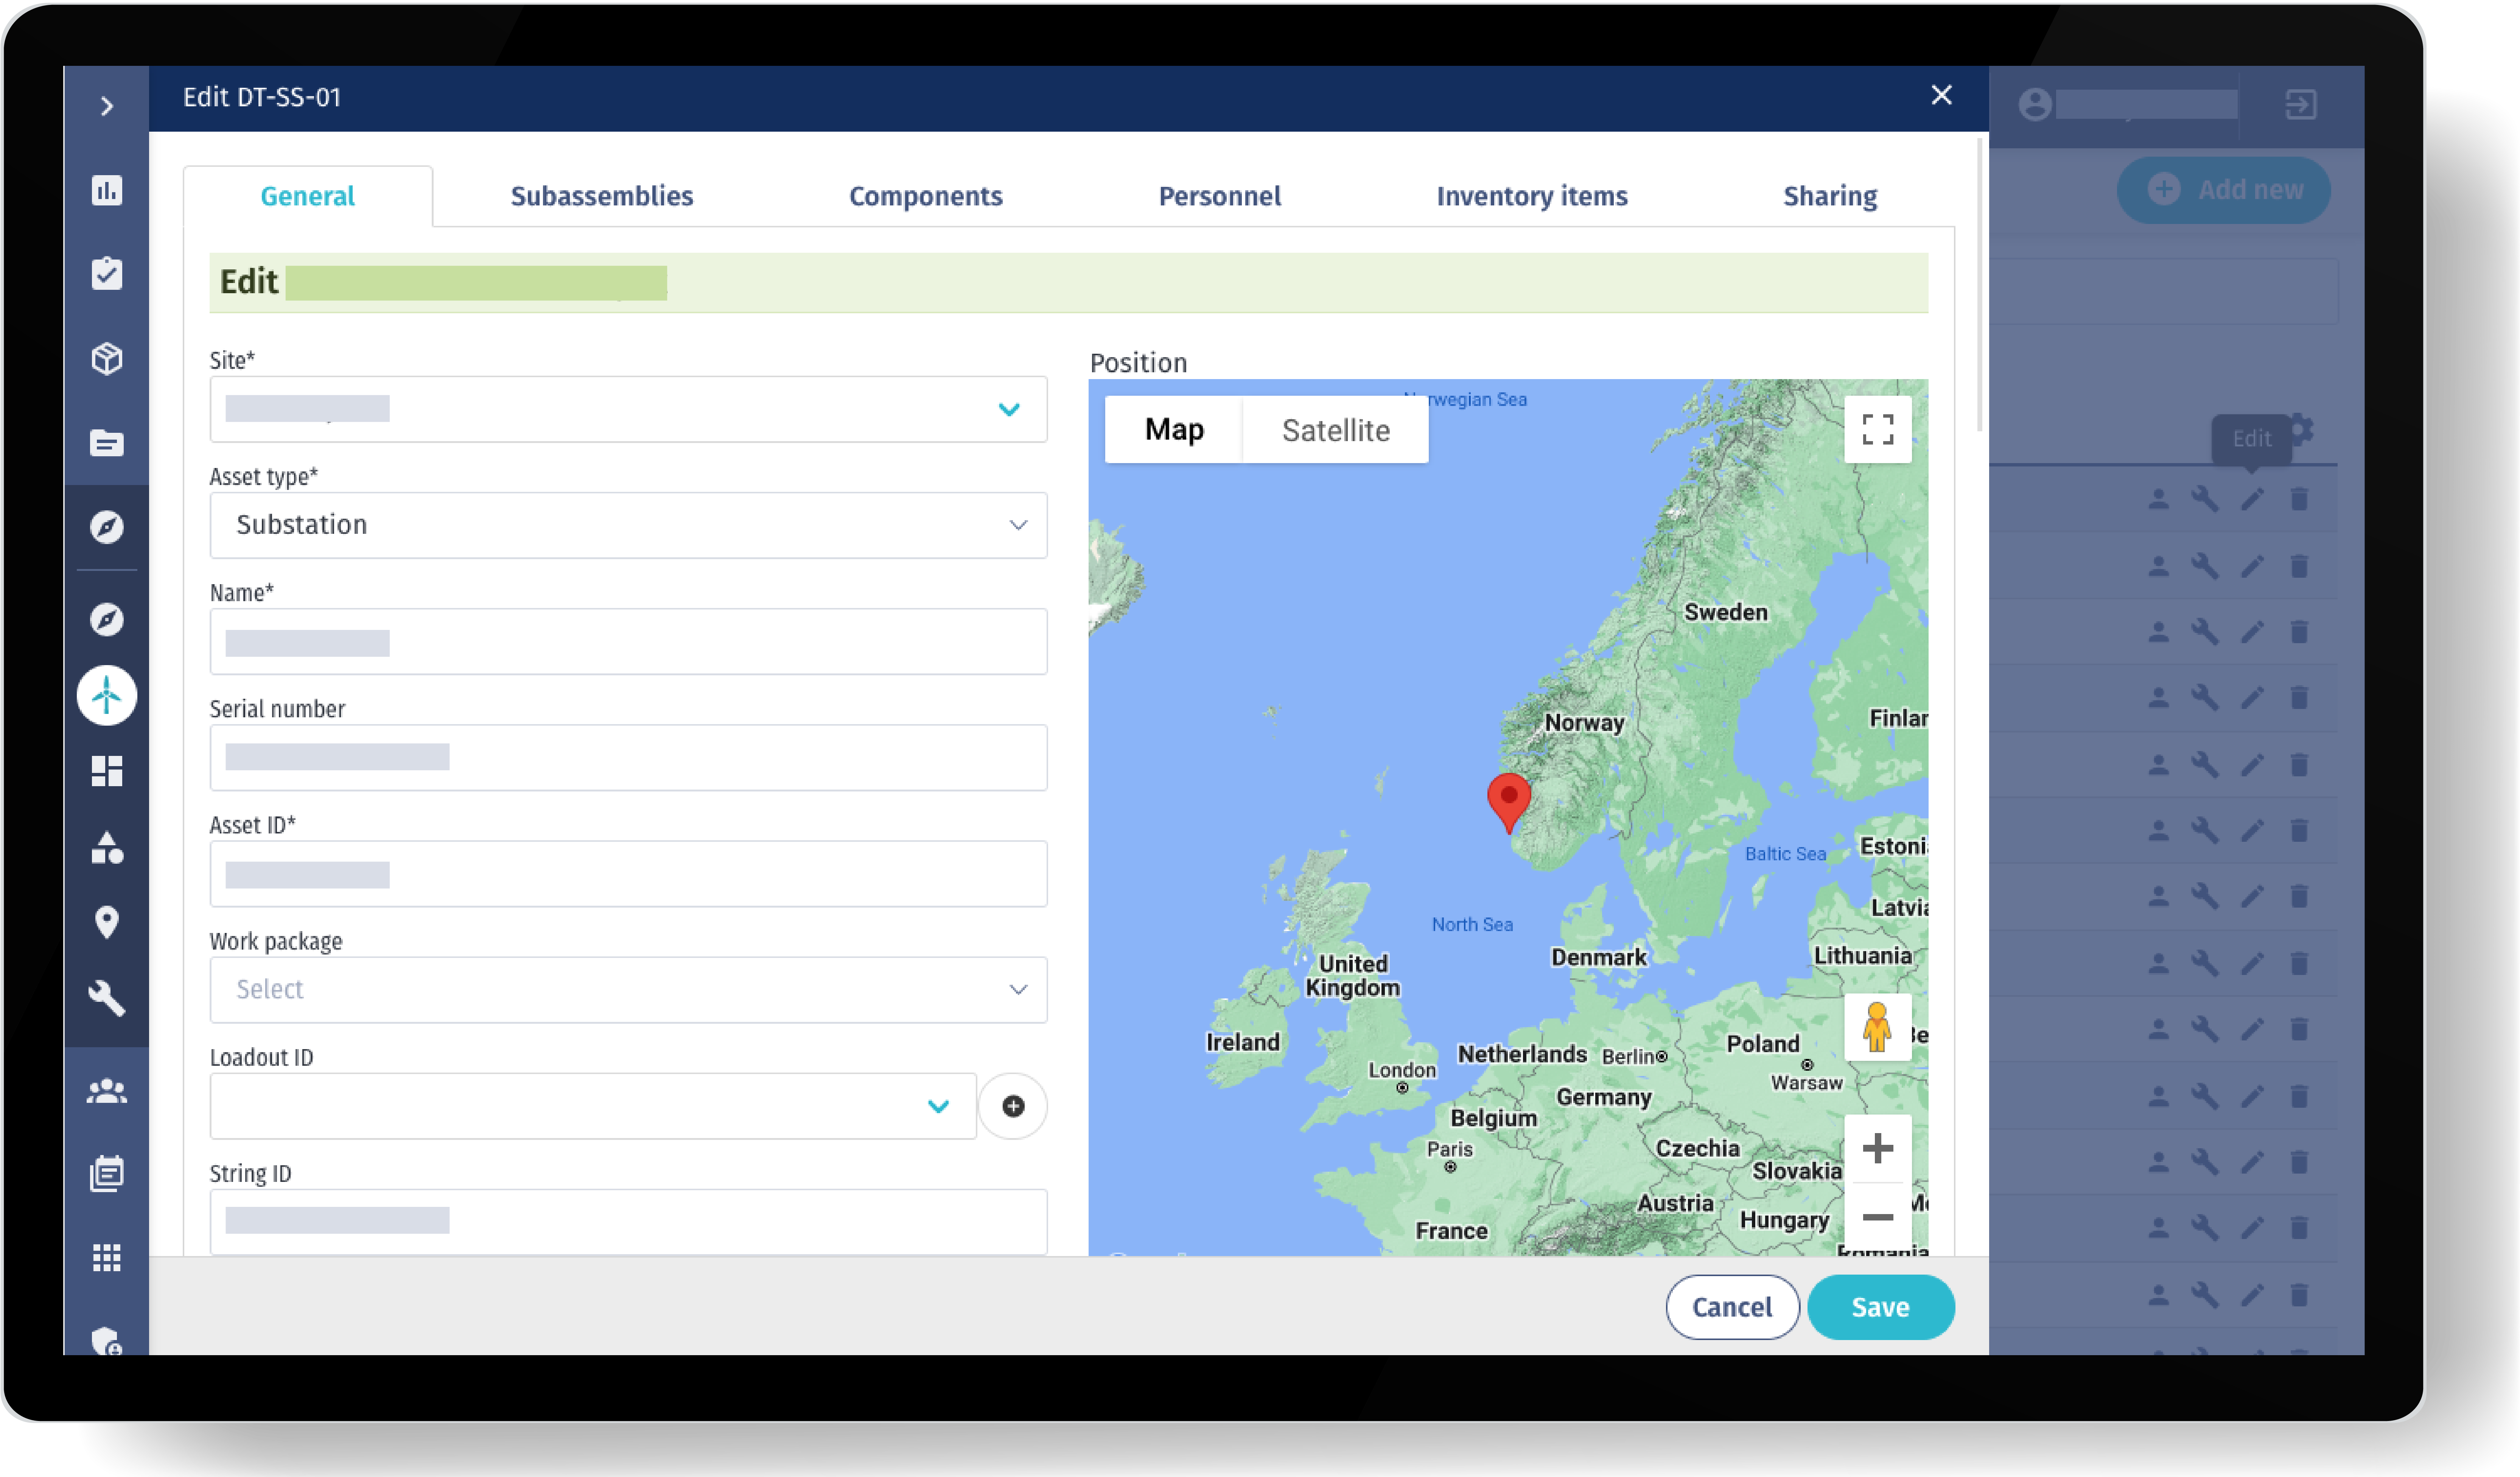Click the upper compass icon in sidebar
This screenshot has height=1477, width=2520.
[x=107, y=527]
